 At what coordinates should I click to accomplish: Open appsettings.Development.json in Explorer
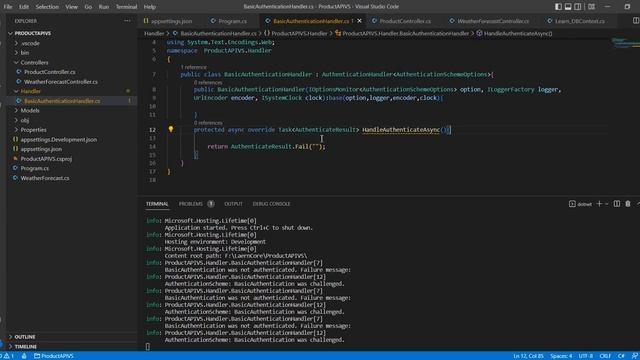click(x=59, y=139)
